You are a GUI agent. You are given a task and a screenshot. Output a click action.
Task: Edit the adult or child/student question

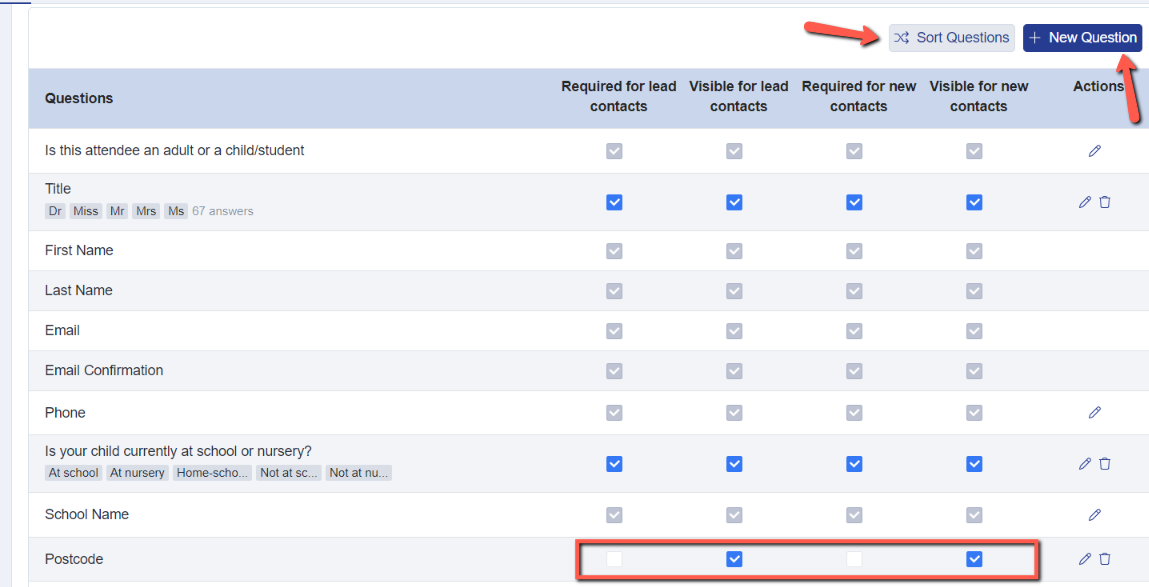pos(1094,150)
